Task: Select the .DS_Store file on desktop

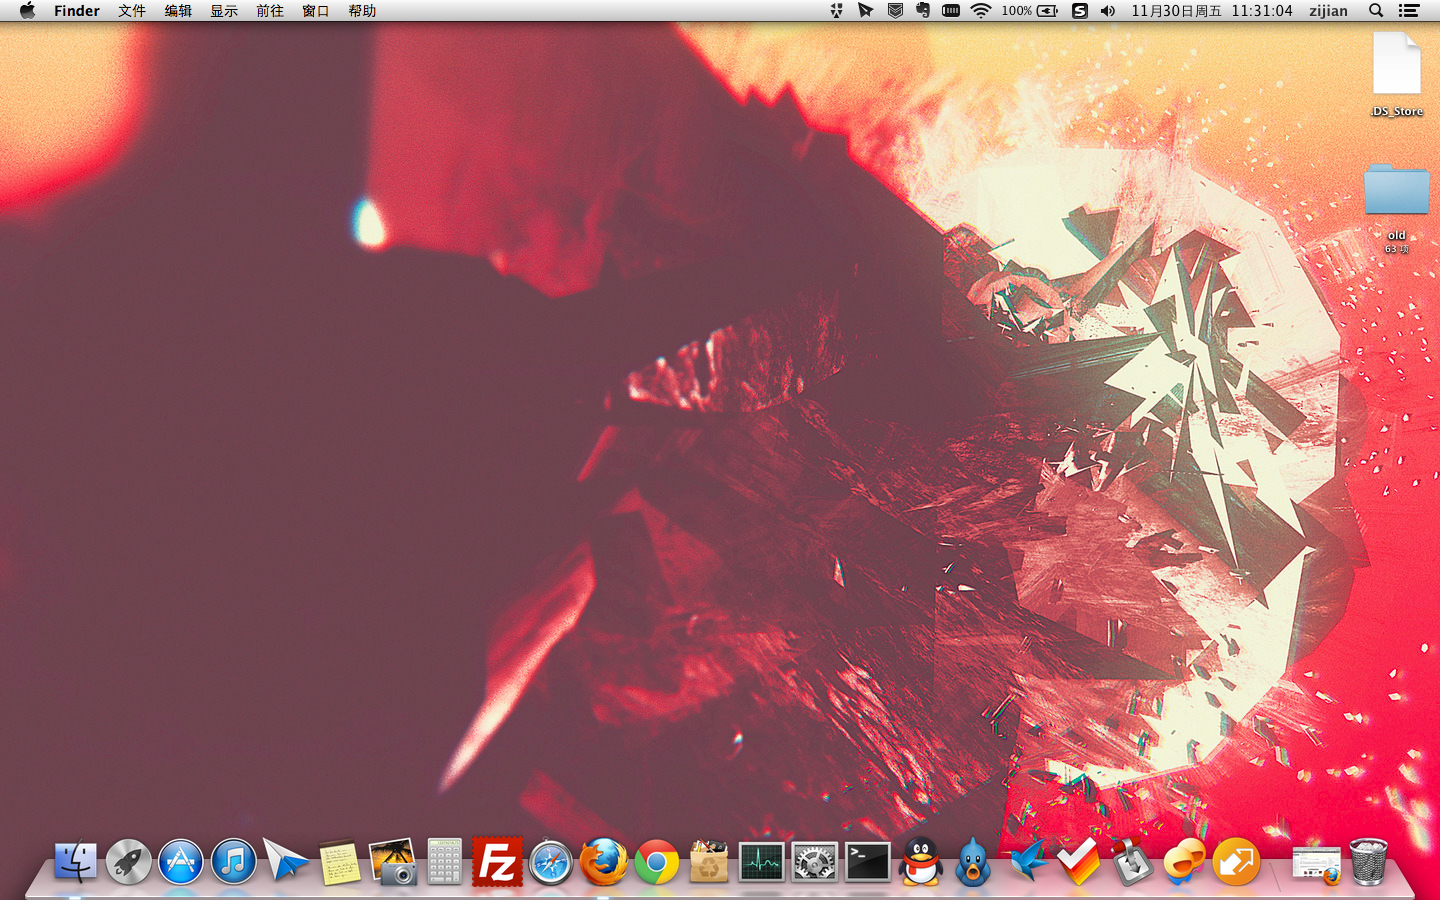Action: click(x=1397, y=75)
